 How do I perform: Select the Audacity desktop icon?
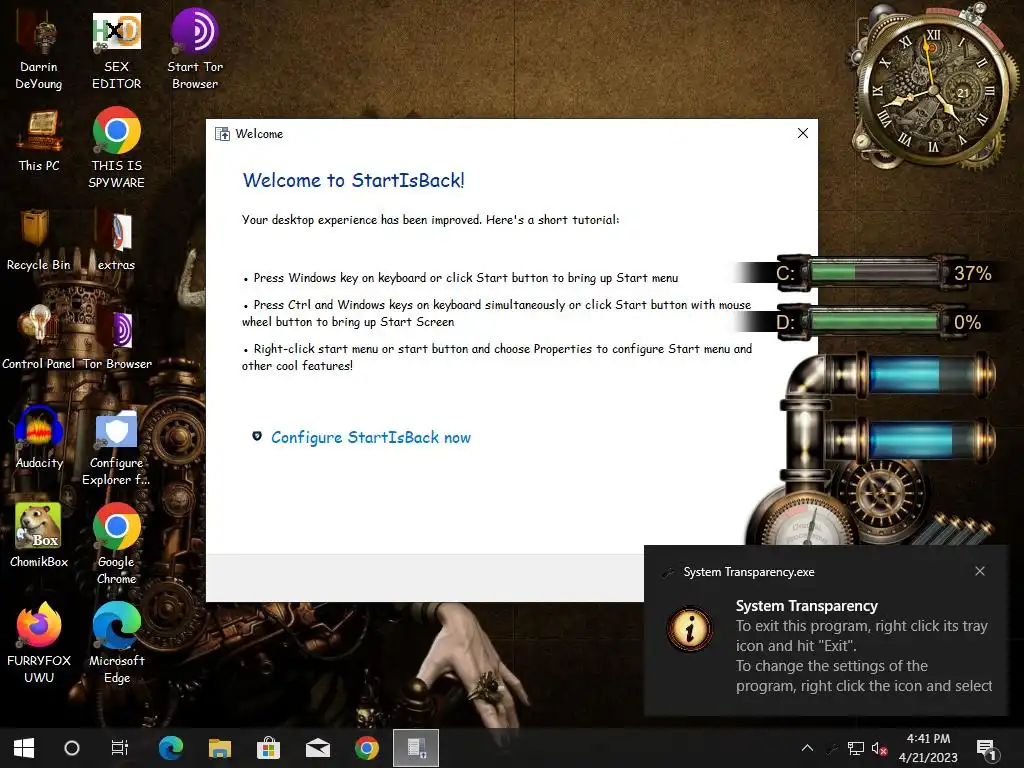pyautogui.click(x=39, y=437)
